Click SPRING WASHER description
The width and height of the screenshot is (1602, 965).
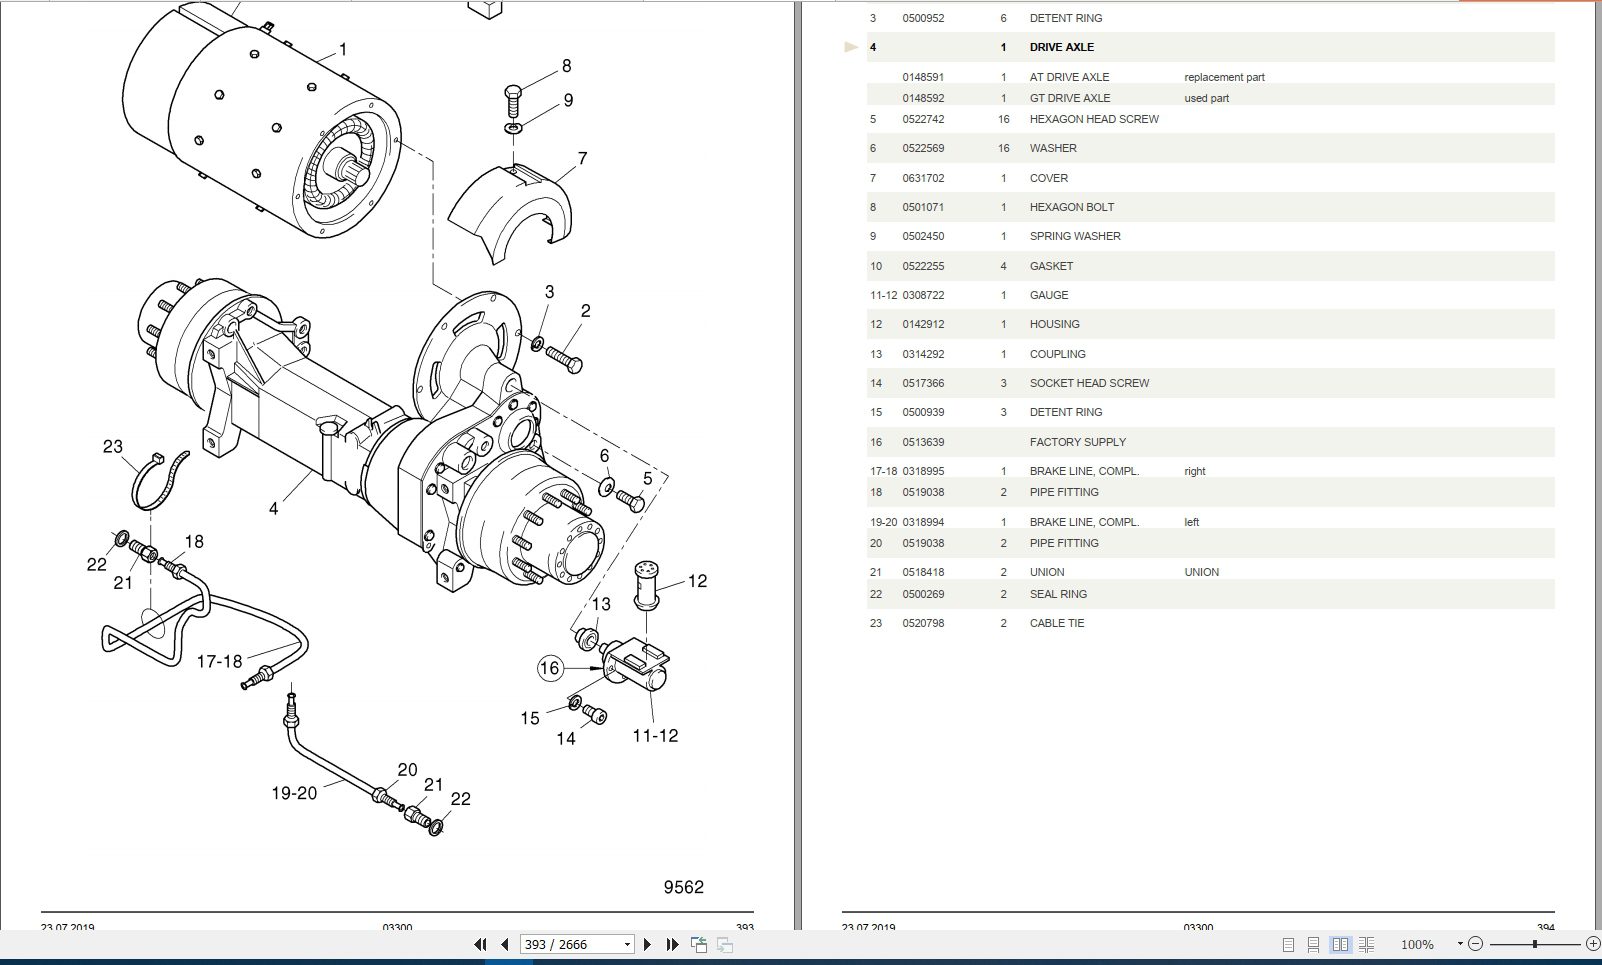[1075, 236]
